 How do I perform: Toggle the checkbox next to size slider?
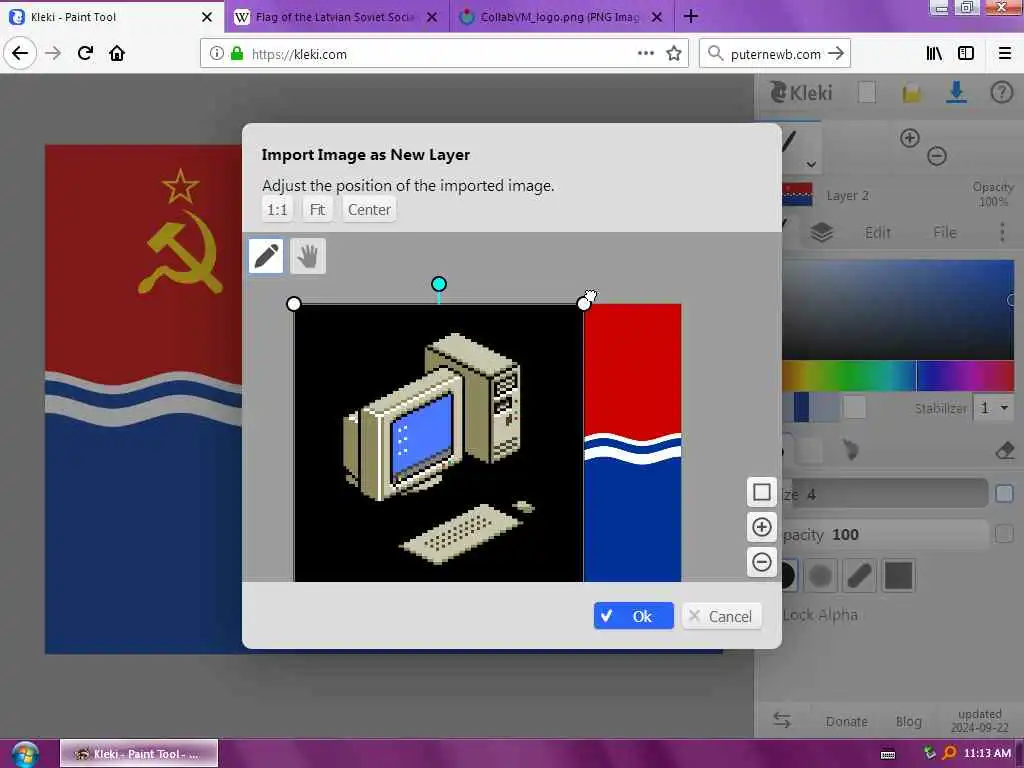point(1004,494)
